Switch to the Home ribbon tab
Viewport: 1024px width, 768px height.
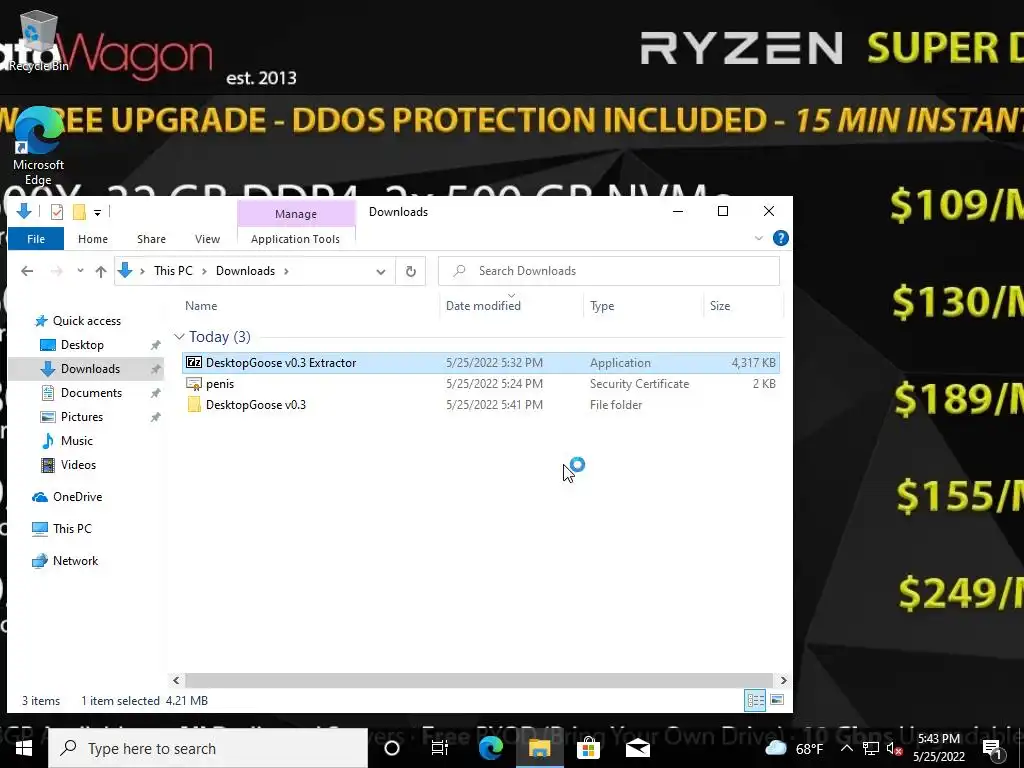[x=93, y=239]
